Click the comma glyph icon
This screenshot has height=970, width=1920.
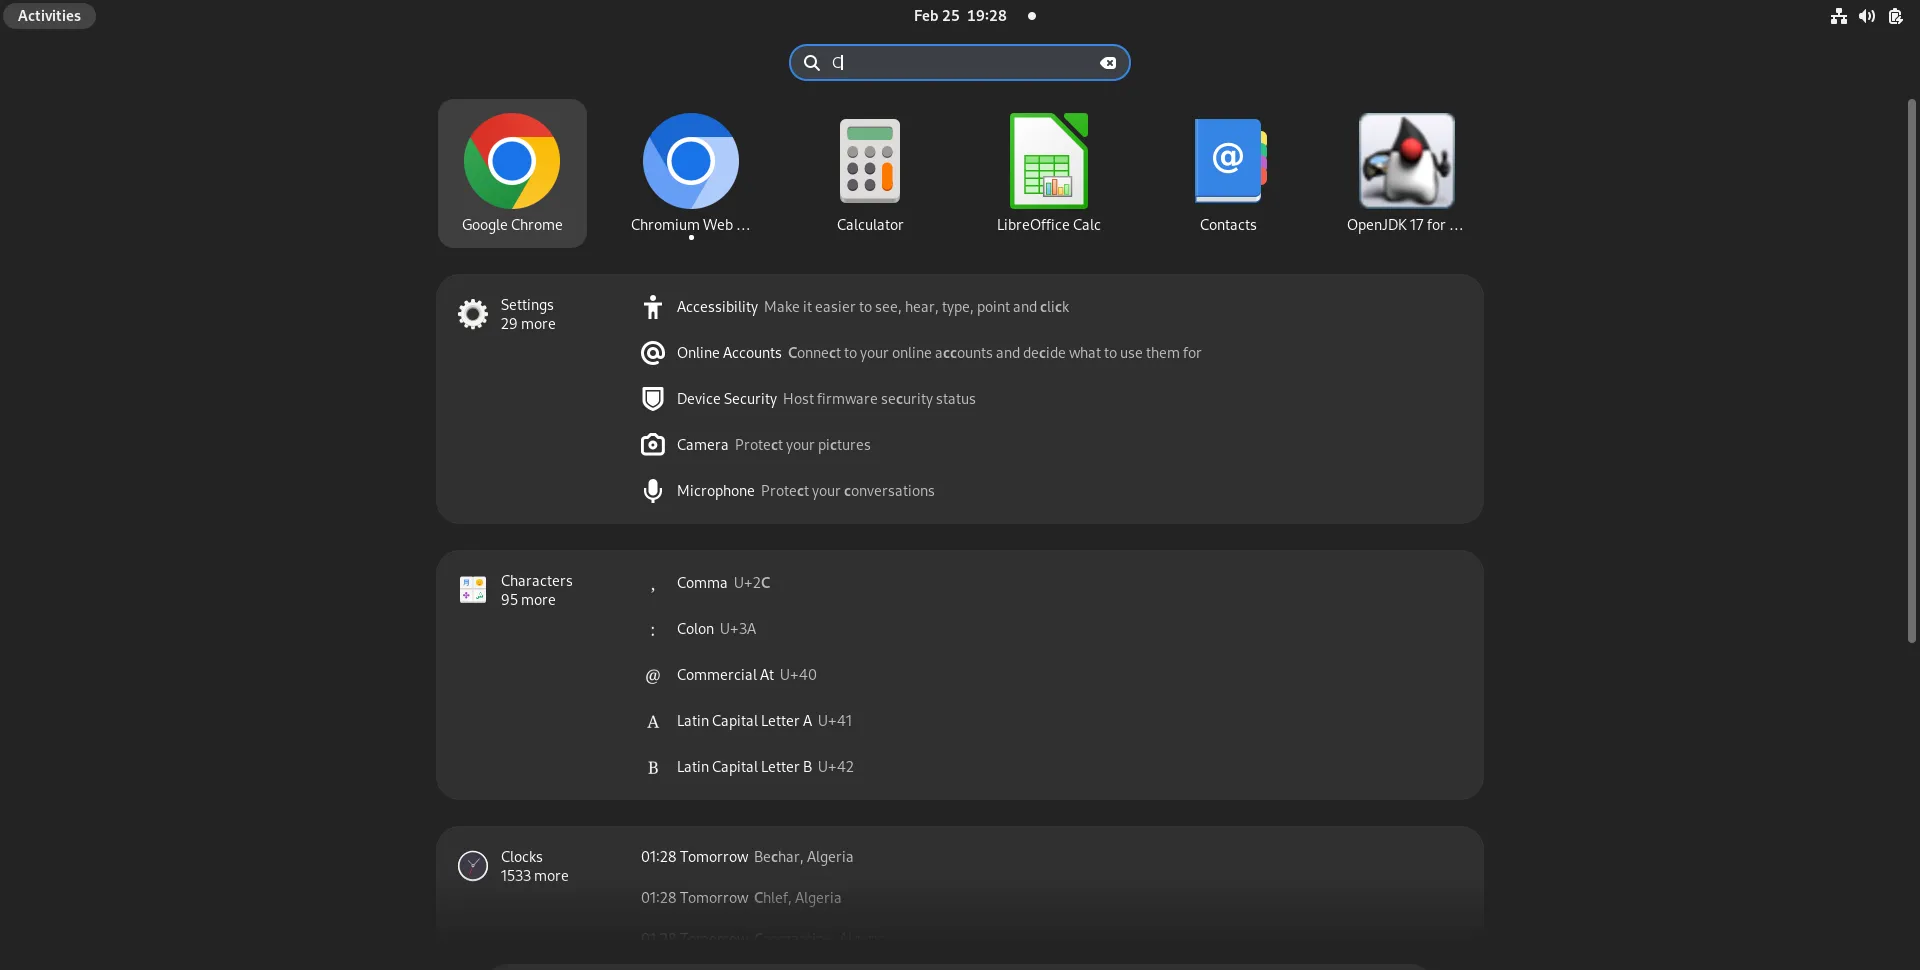point(653,587)
